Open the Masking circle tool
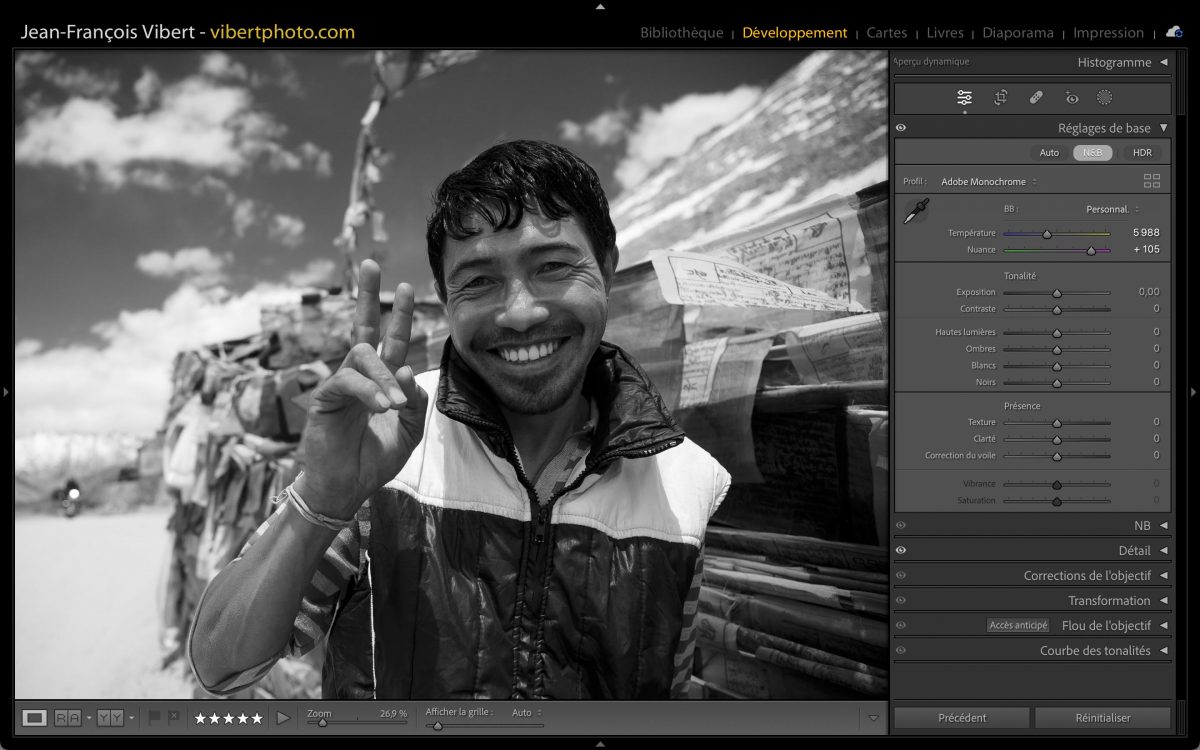The width and height of the screenshot is (1200, 750). 1104,97
